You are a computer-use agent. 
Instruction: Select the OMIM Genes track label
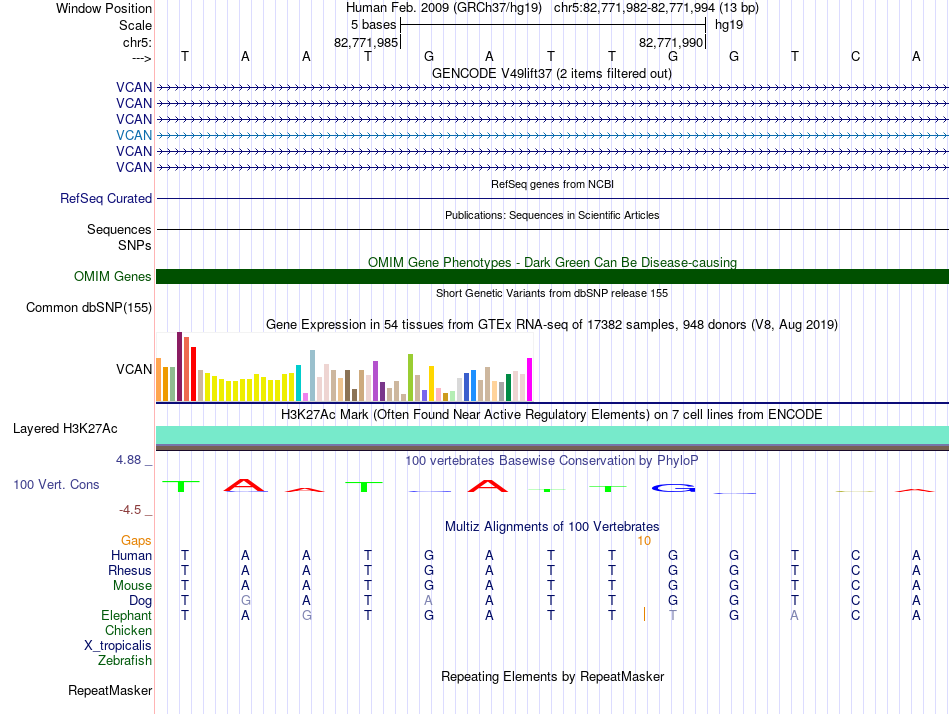(113, 276)
